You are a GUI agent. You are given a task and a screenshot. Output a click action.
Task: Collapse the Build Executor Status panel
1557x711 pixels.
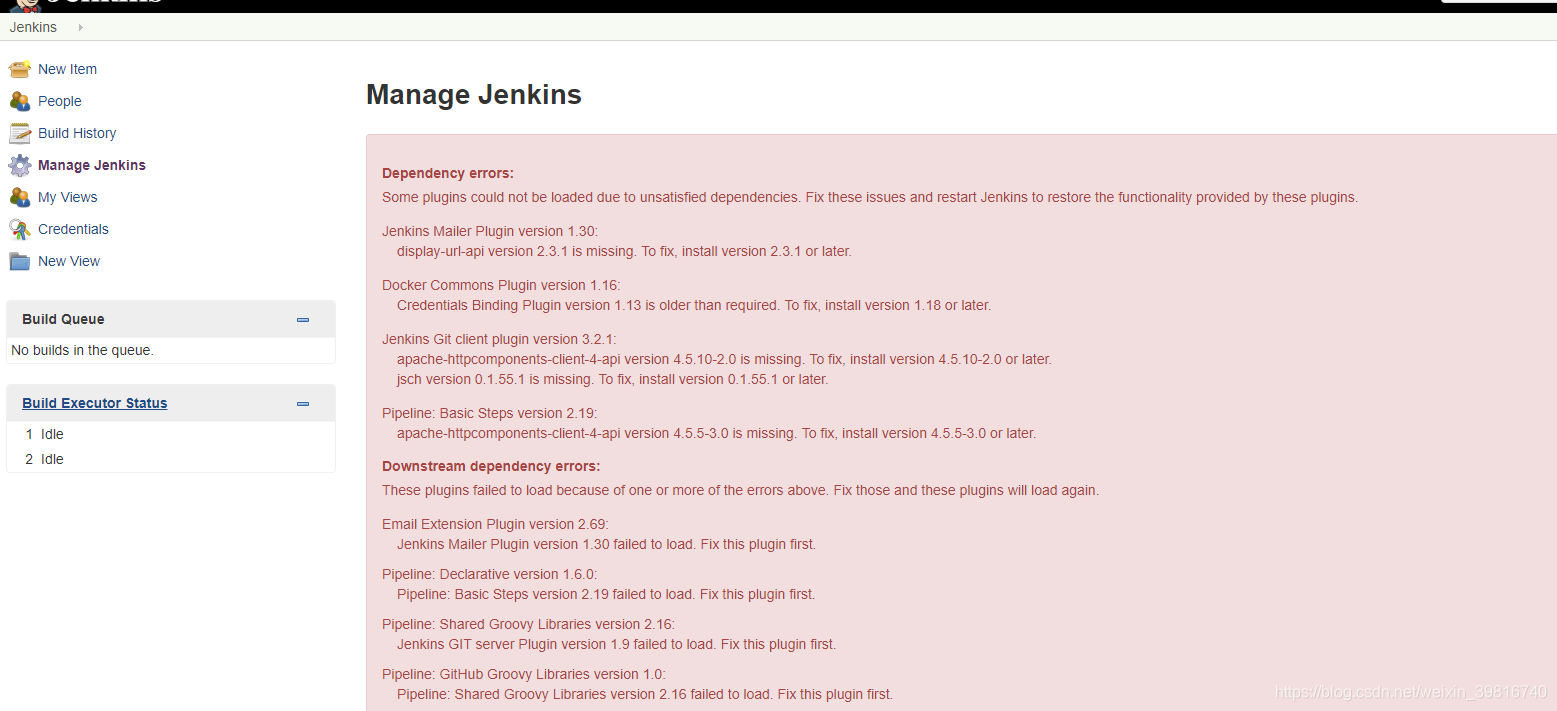(x=303, y=404)
